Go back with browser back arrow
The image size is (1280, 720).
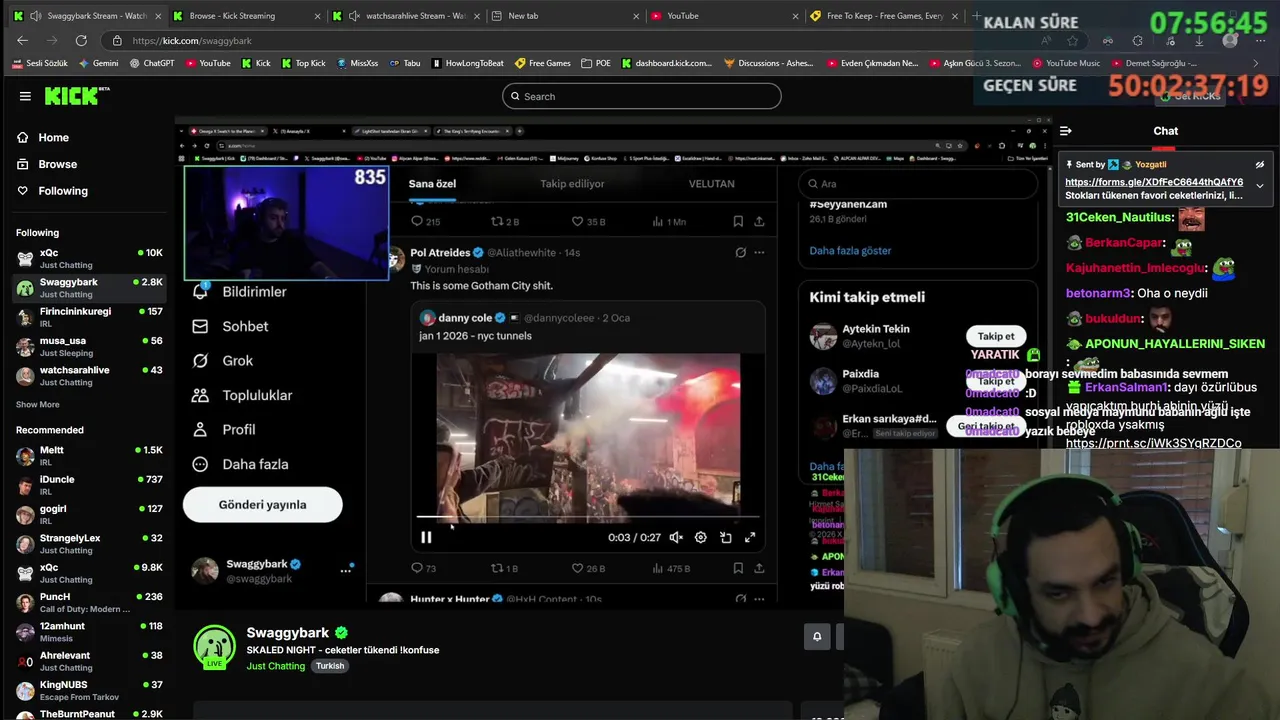click(x=22, y=41)
